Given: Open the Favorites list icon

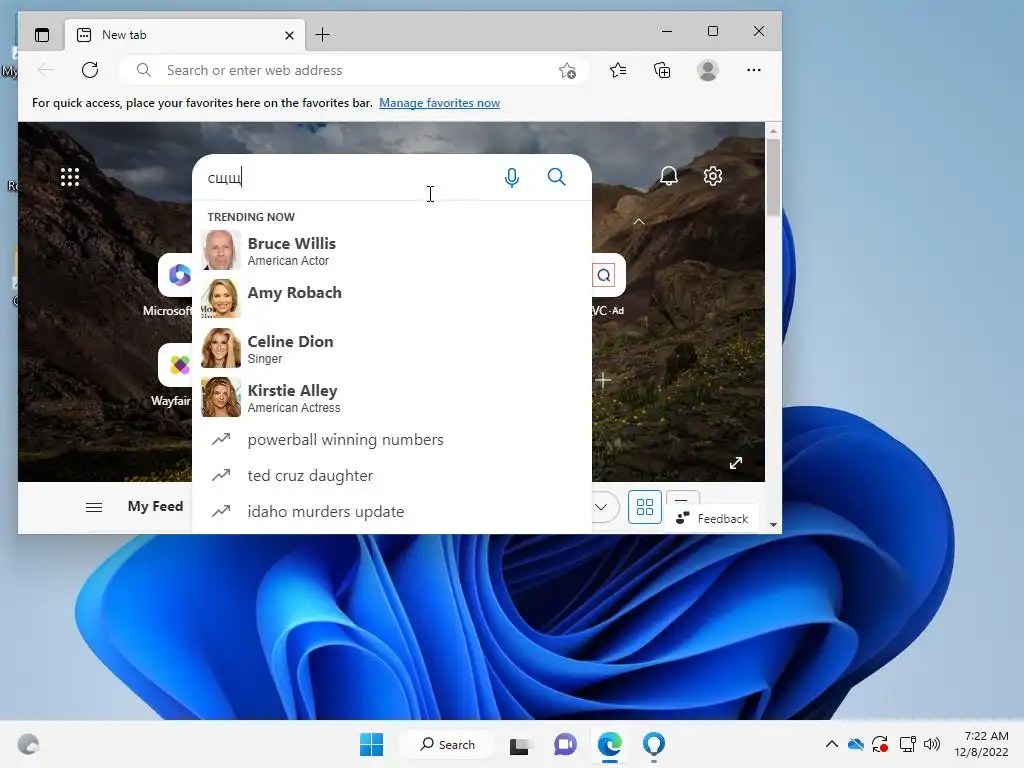Looking at the screenshot, I should 618,70.
